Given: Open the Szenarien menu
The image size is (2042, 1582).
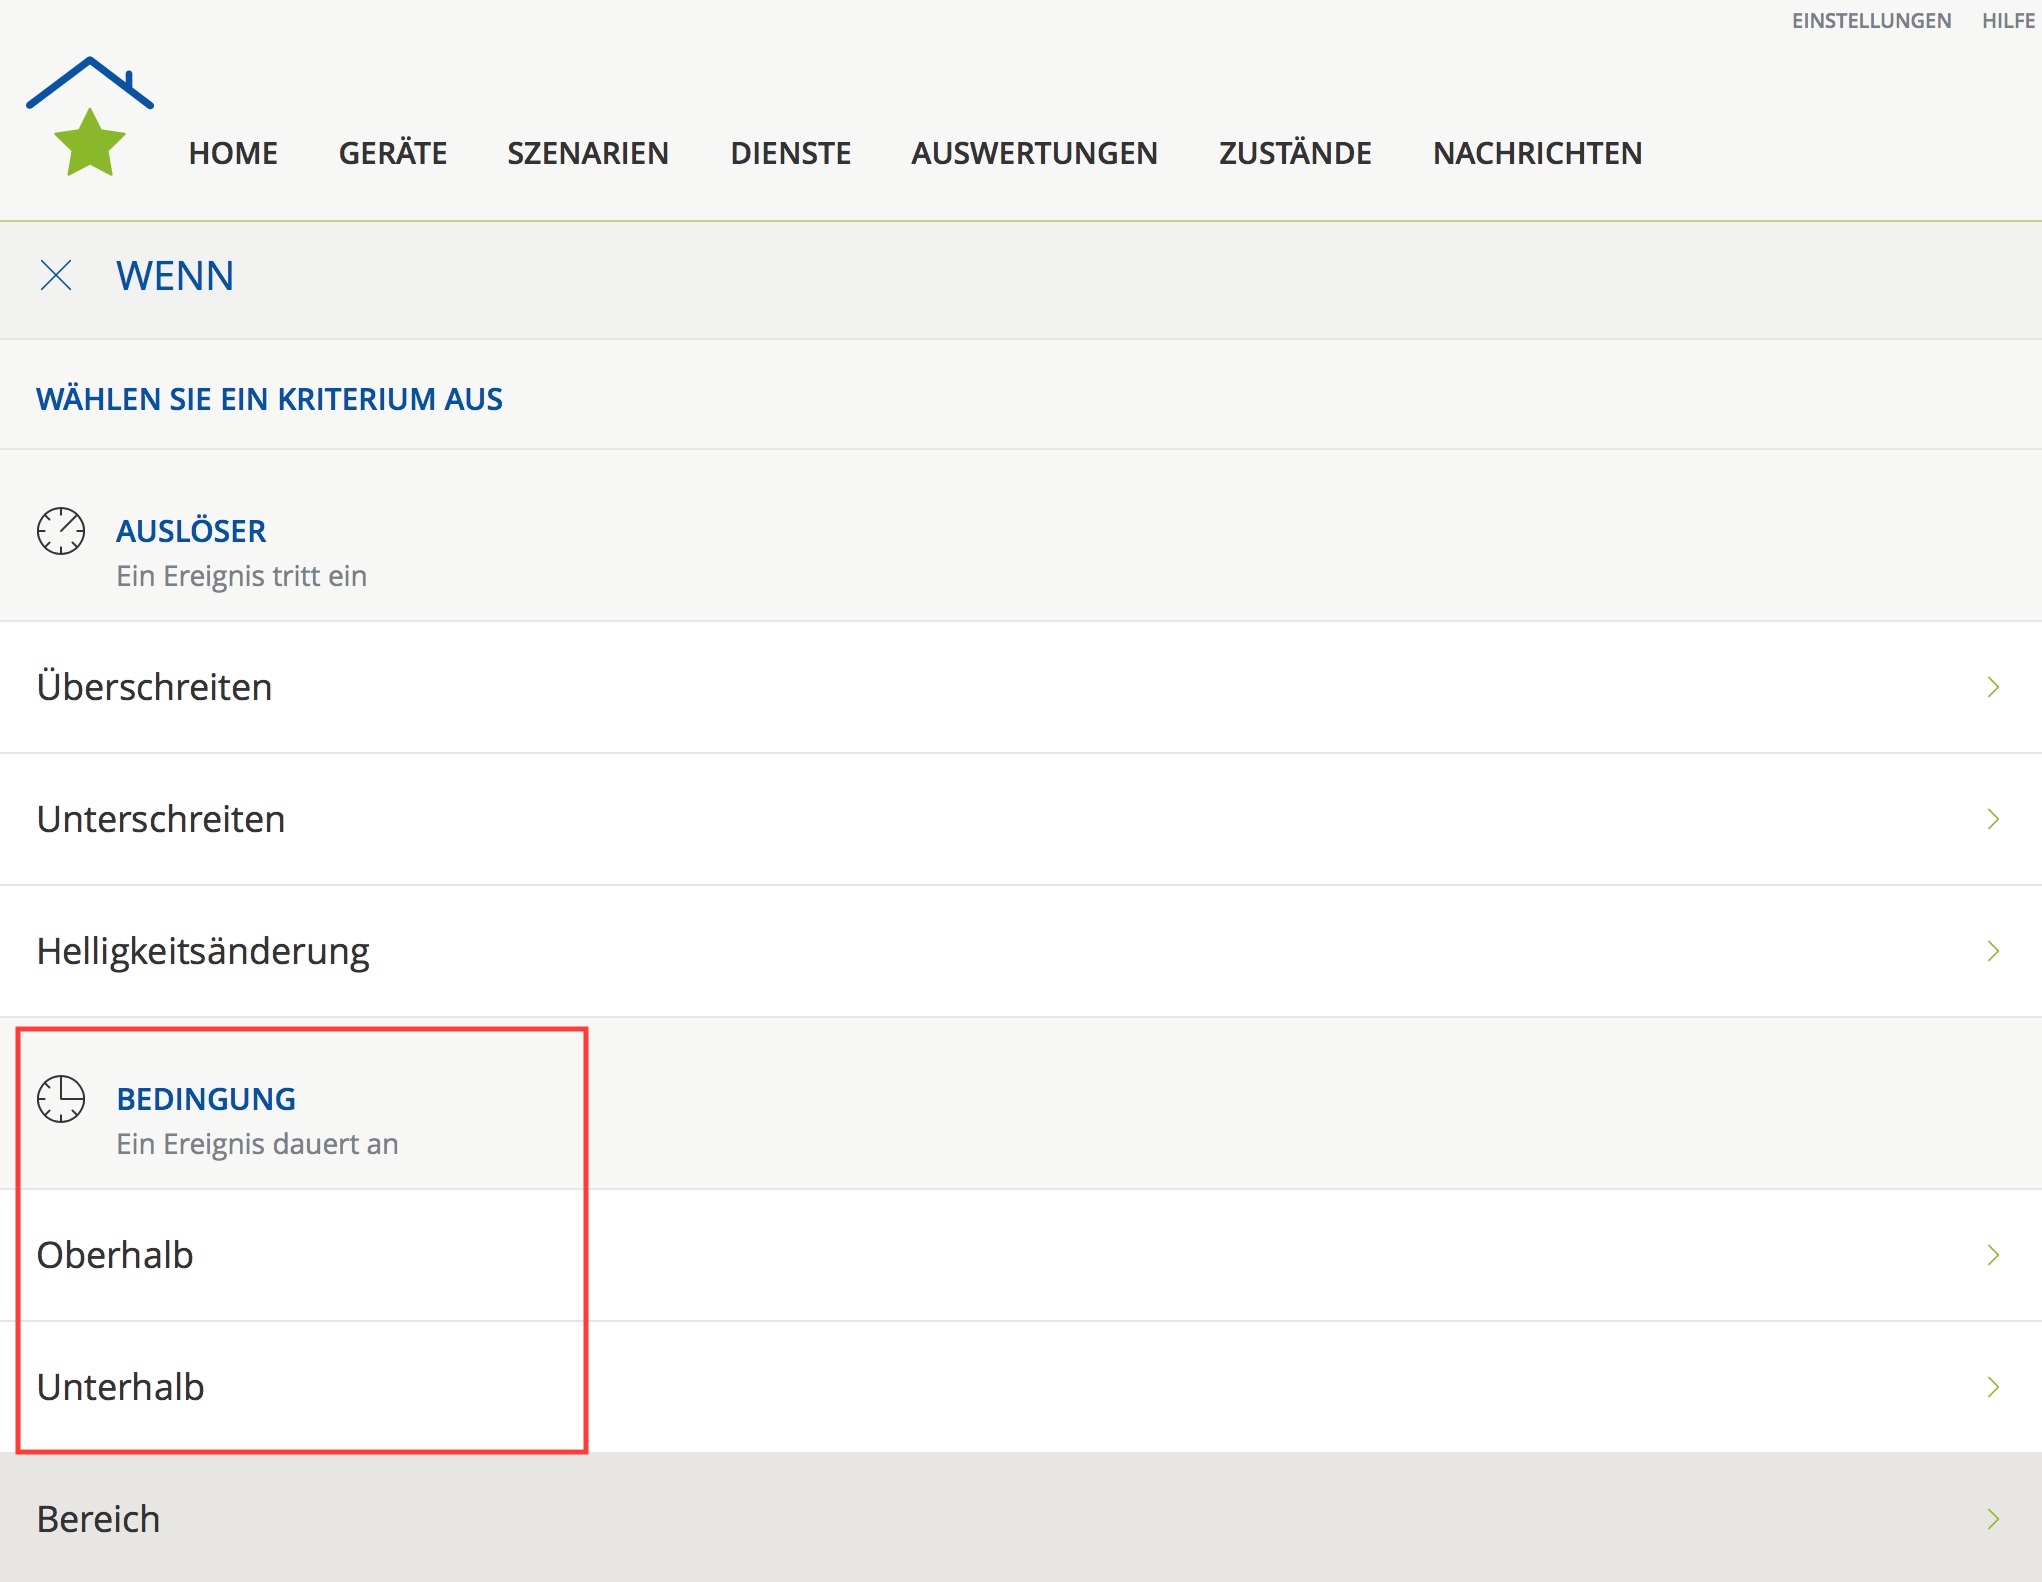Looking at the screenshot, I should (x=587, y=153).
